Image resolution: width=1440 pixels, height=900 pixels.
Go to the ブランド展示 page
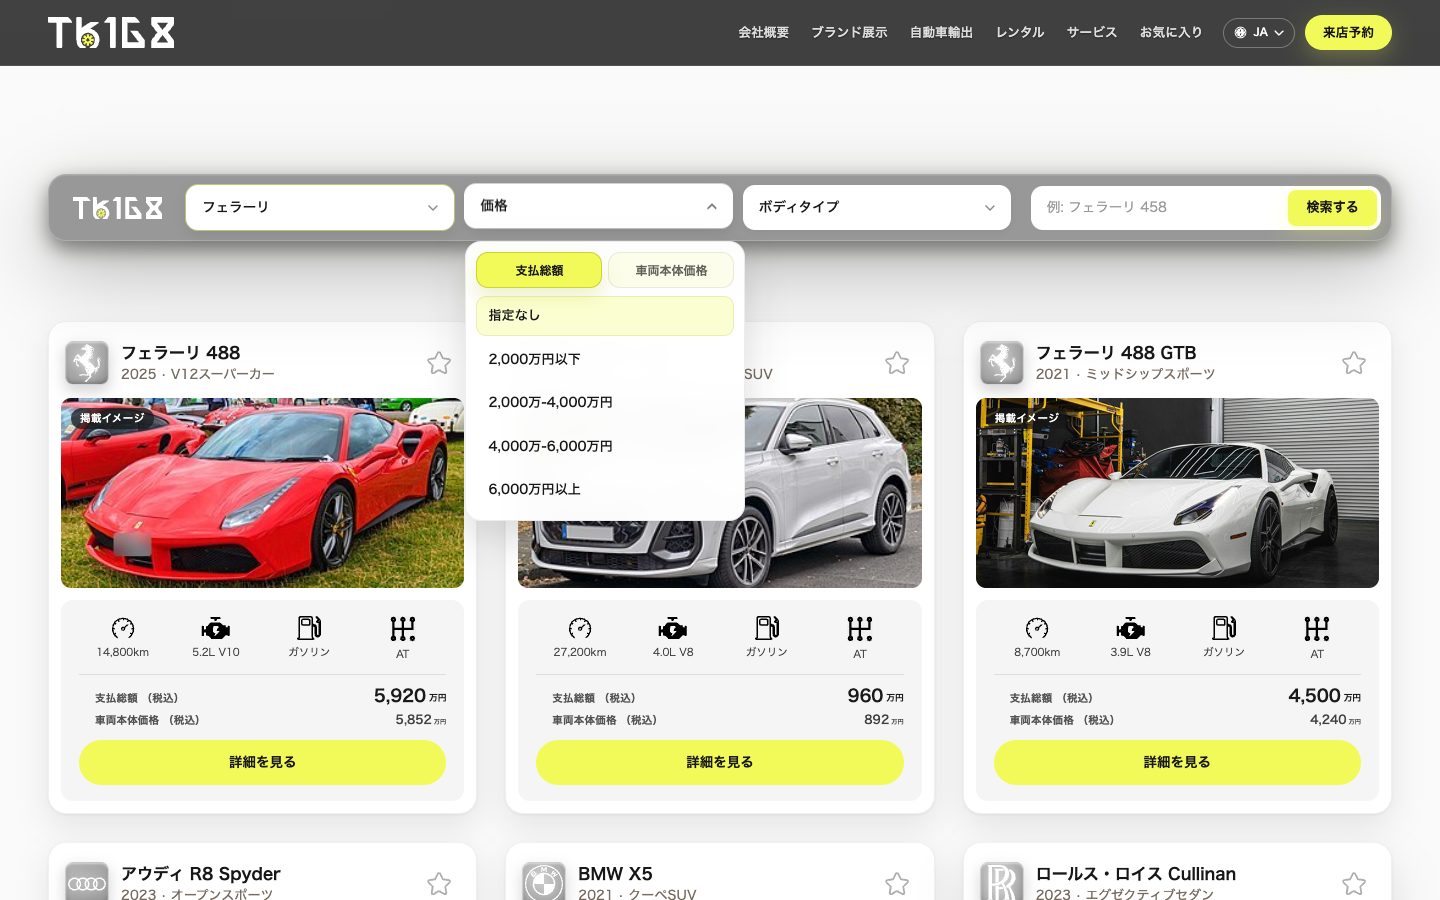pos(849,33)
